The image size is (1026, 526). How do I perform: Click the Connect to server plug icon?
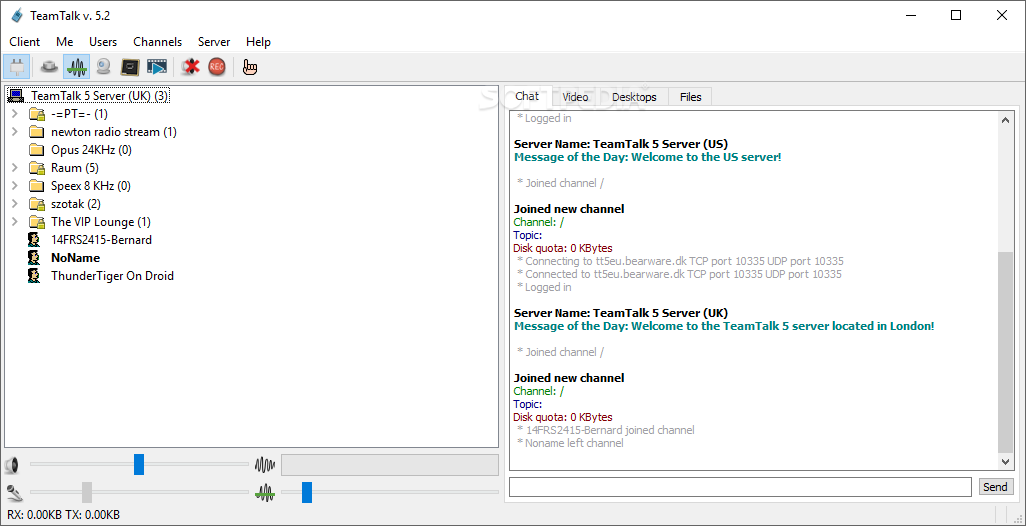(x=16, y=66)
